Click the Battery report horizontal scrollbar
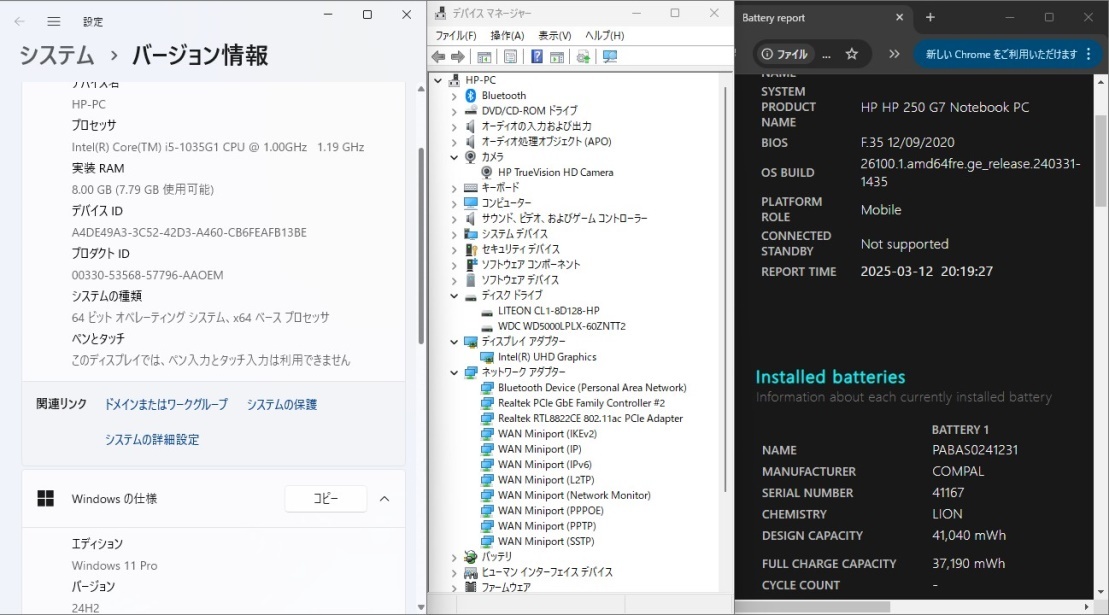This screenshot has height=615, width=1109. click(x=812, y=607)
